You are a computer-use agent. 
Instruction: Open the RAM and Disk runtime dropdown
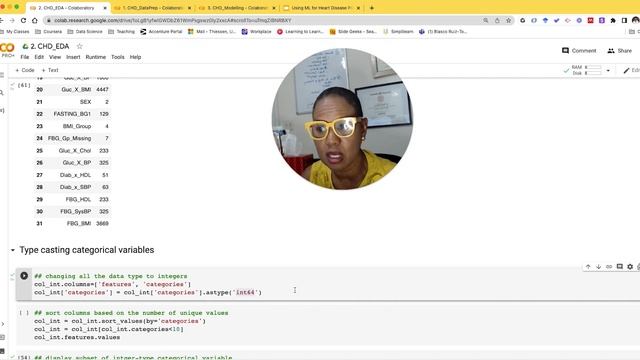[x=608, y=70]
